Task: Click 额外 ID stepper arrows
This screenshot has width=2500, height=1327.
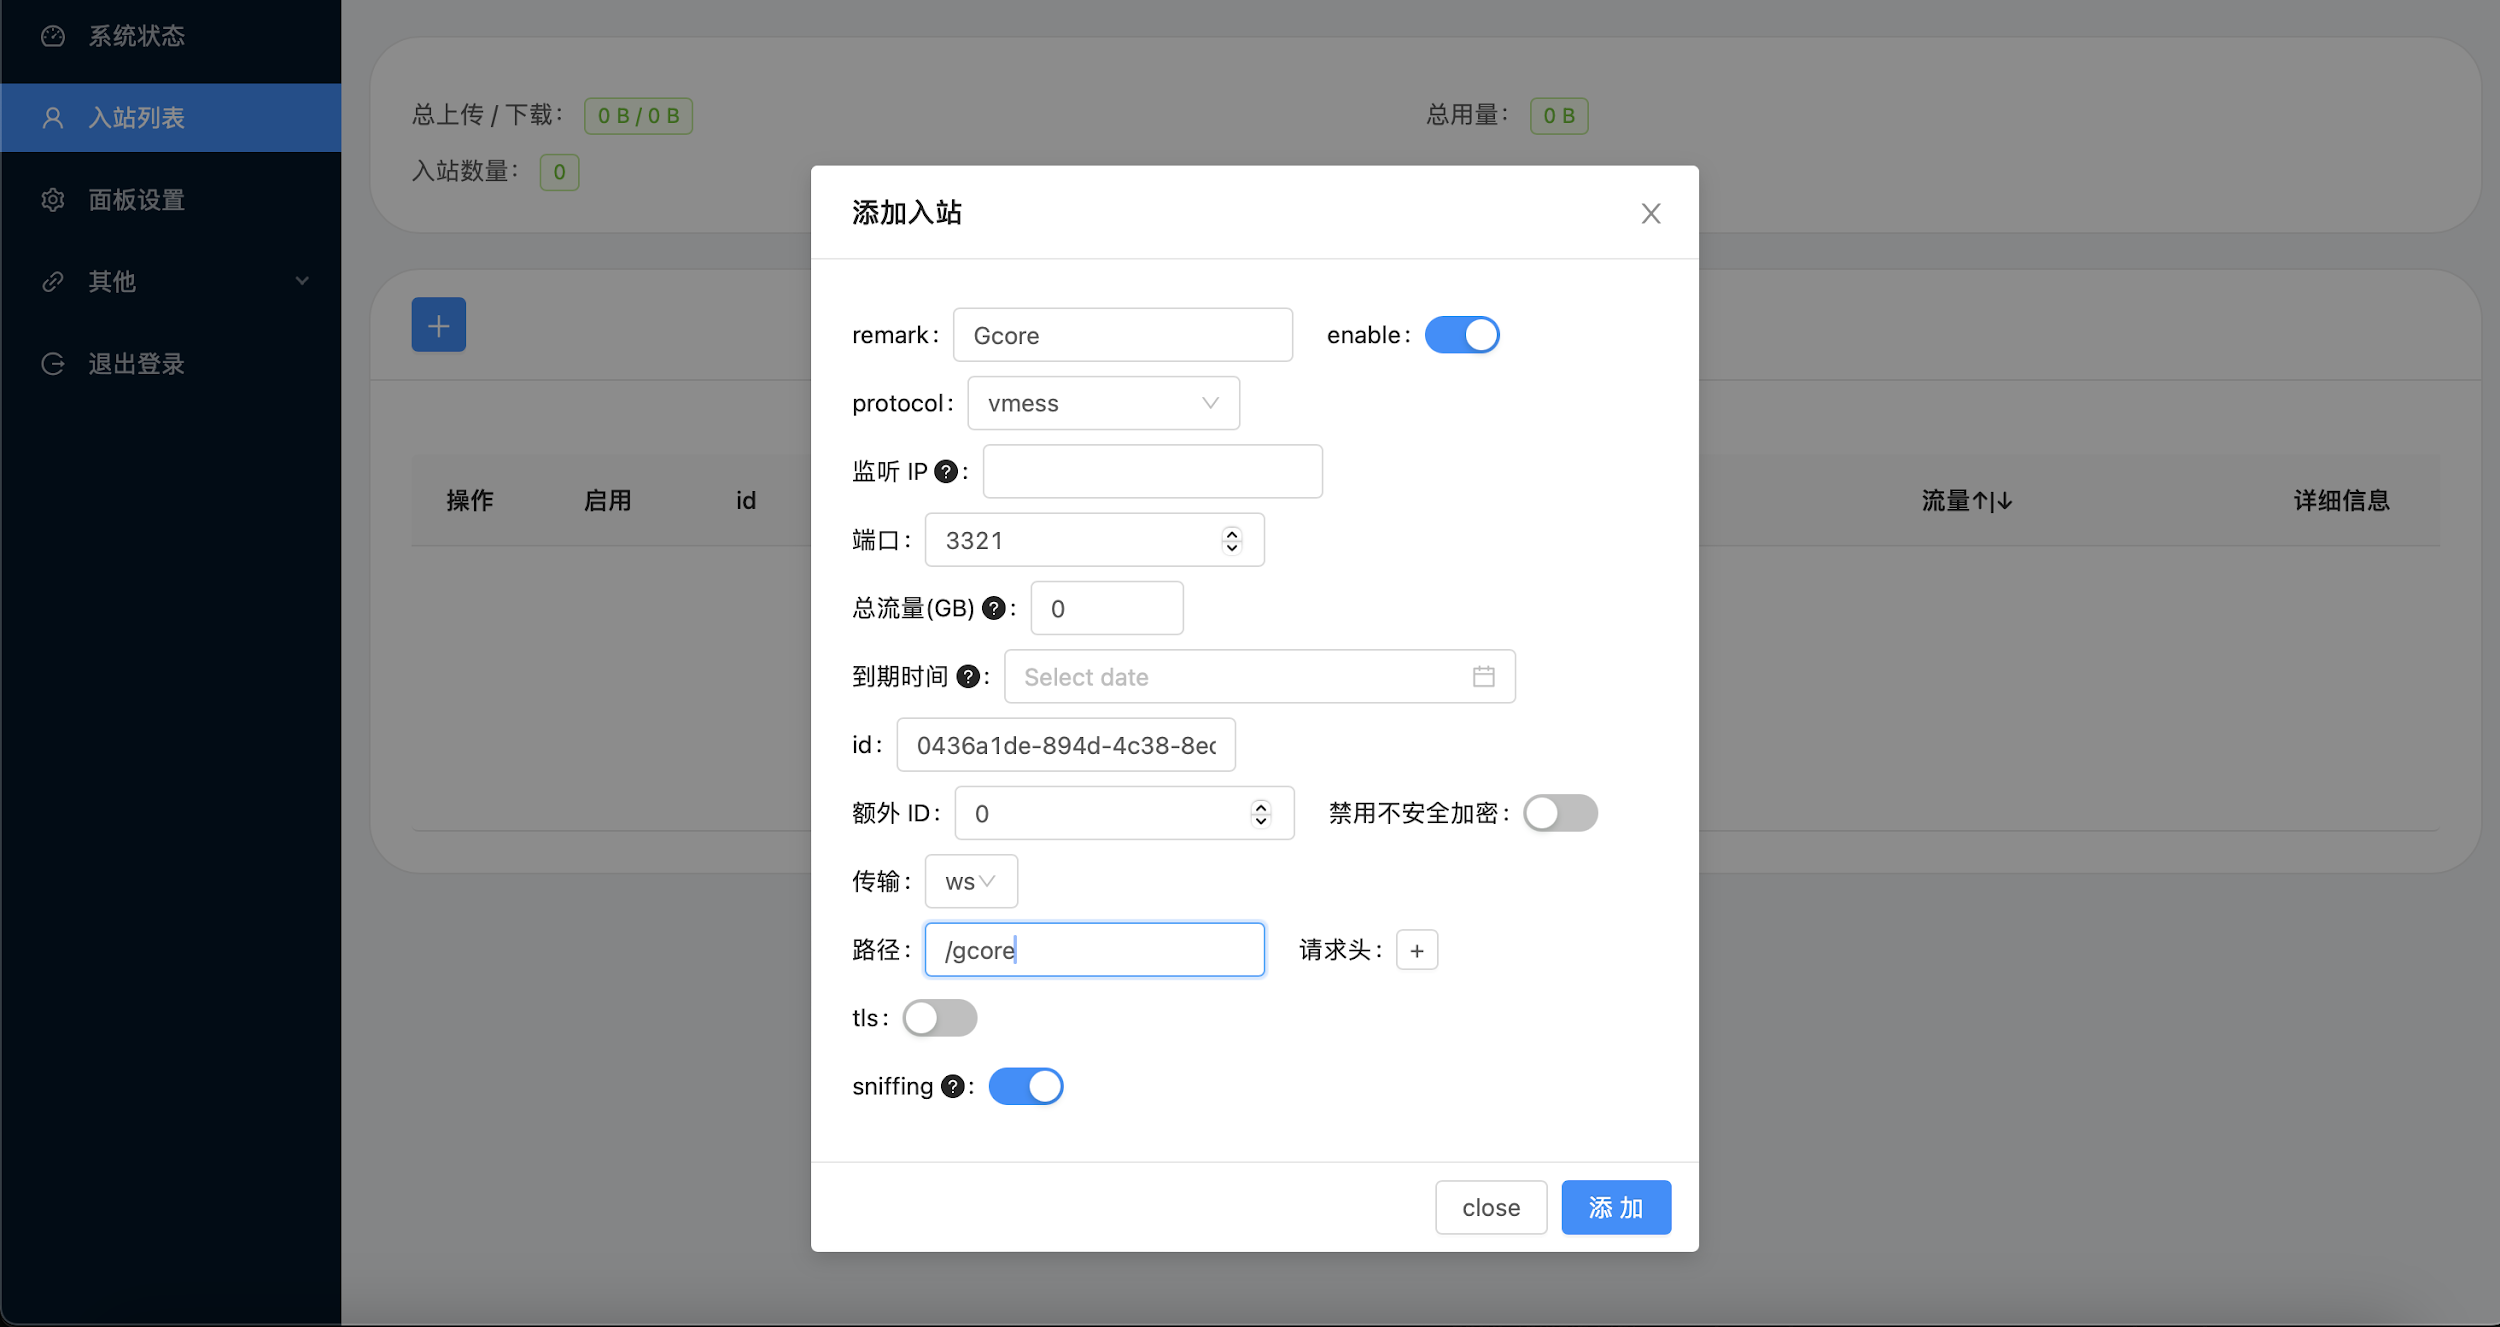Action: coord(1261,813)
